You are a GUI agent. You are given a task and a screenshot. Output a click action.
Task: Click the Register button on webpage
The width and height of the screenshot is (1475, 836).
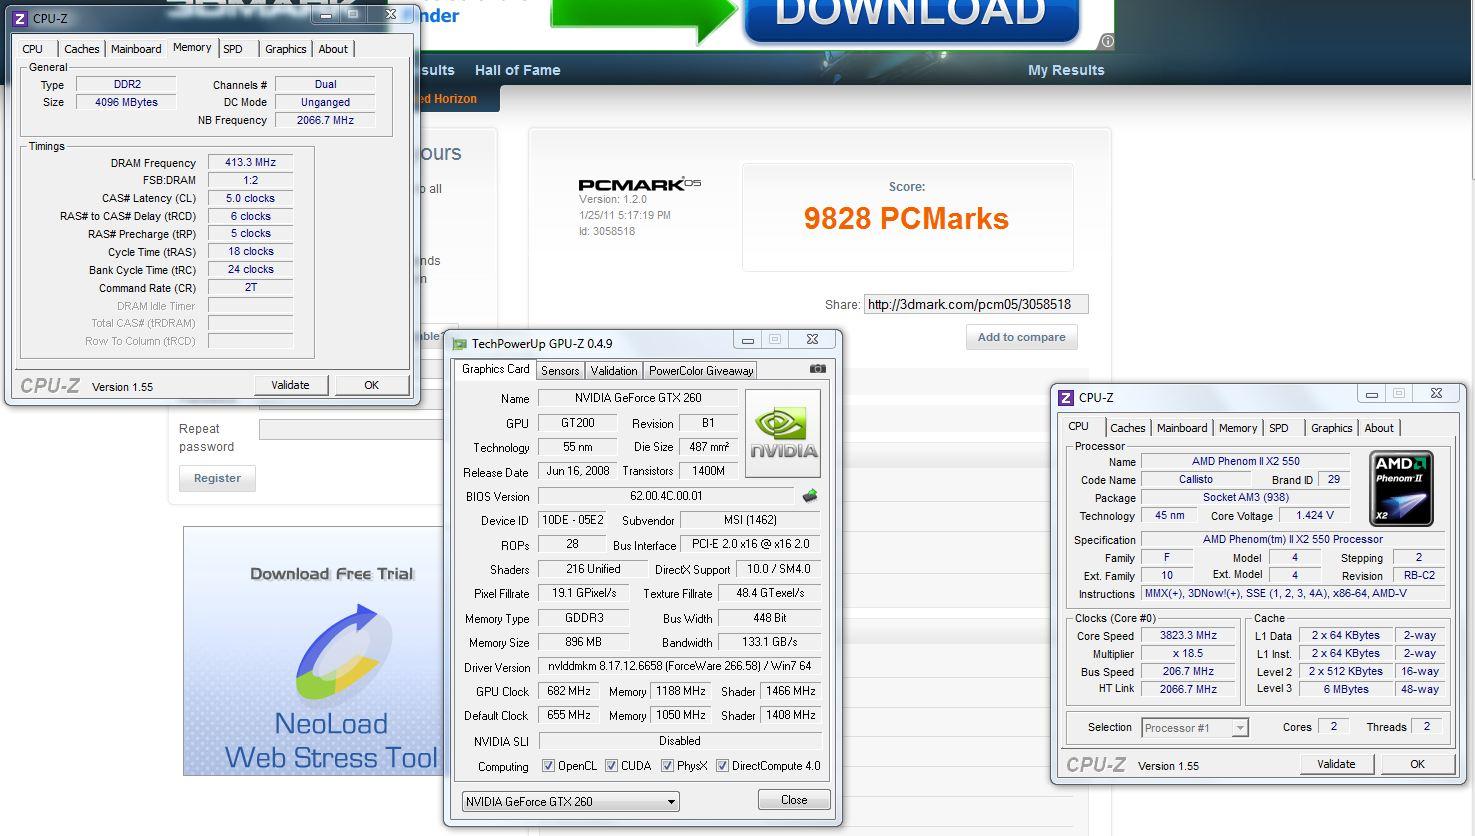tap(217, 478)
